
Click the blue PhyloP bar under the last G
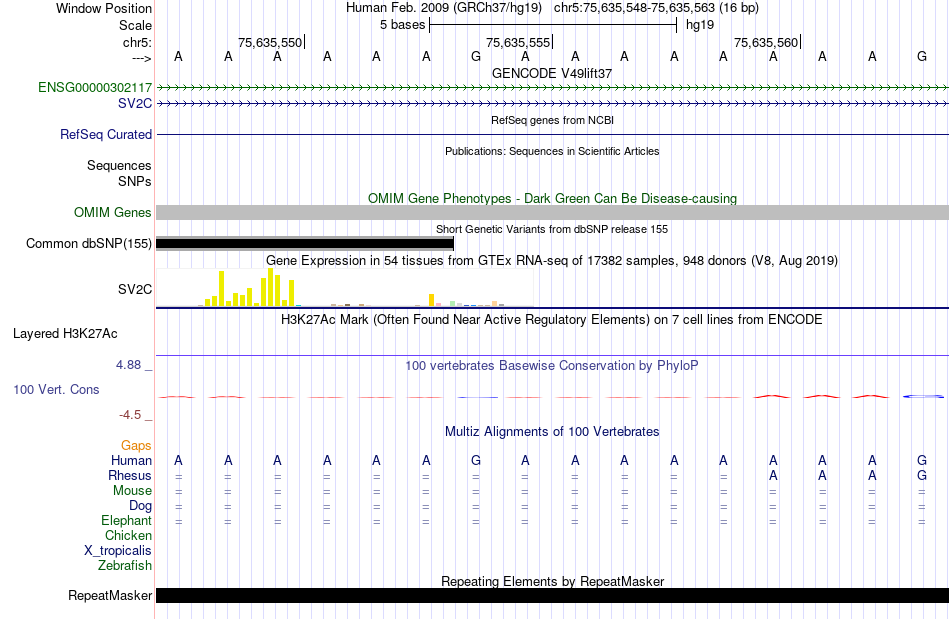tap(923, 397)
